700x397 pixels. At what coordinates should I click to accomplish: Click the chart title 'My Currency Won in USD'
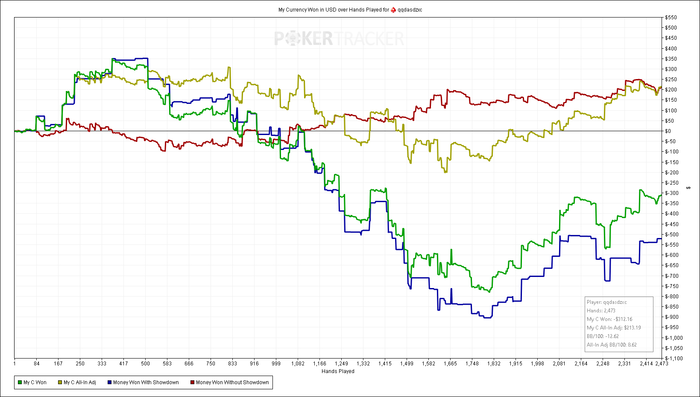[x=306, y=9]
